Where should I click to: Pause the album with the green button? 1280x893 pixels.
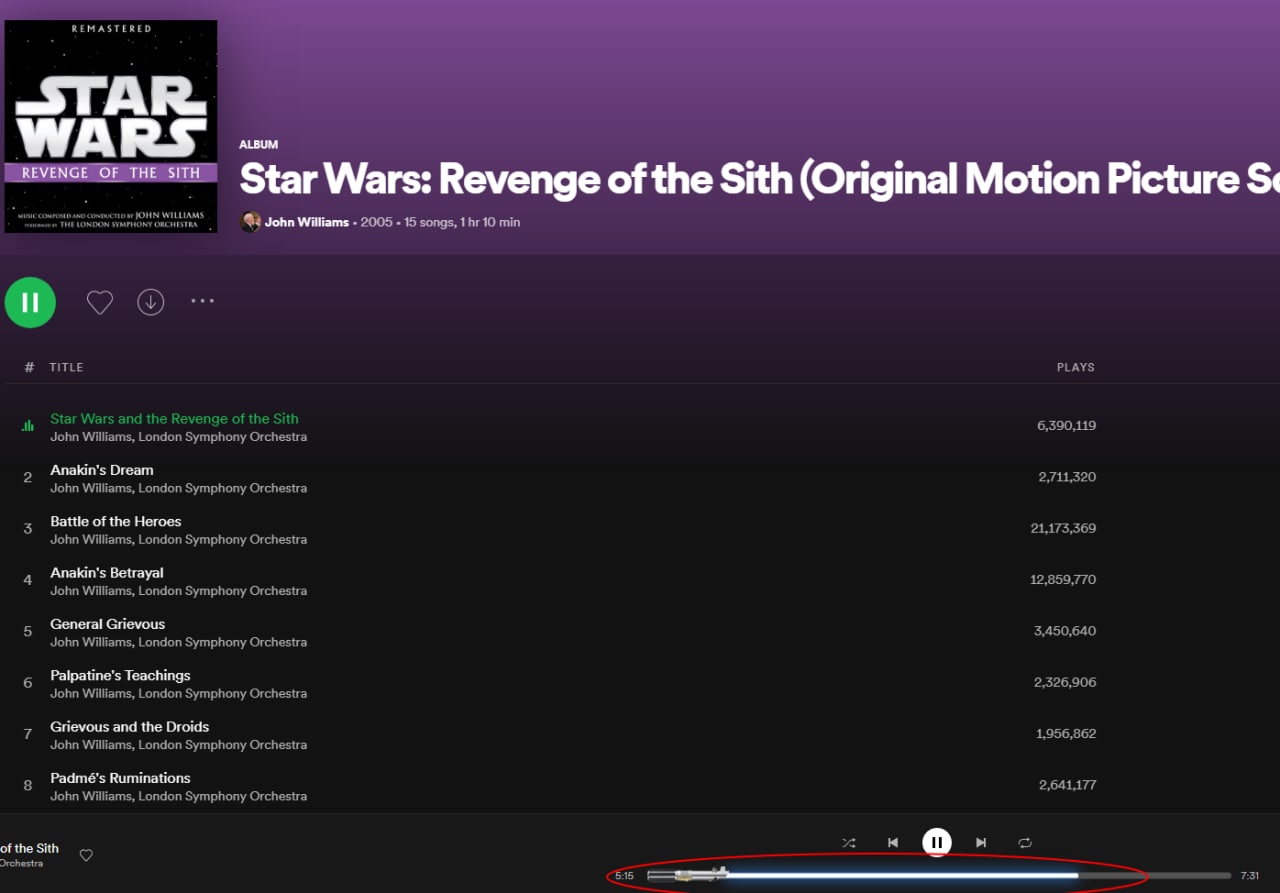[x=30, y=302]
